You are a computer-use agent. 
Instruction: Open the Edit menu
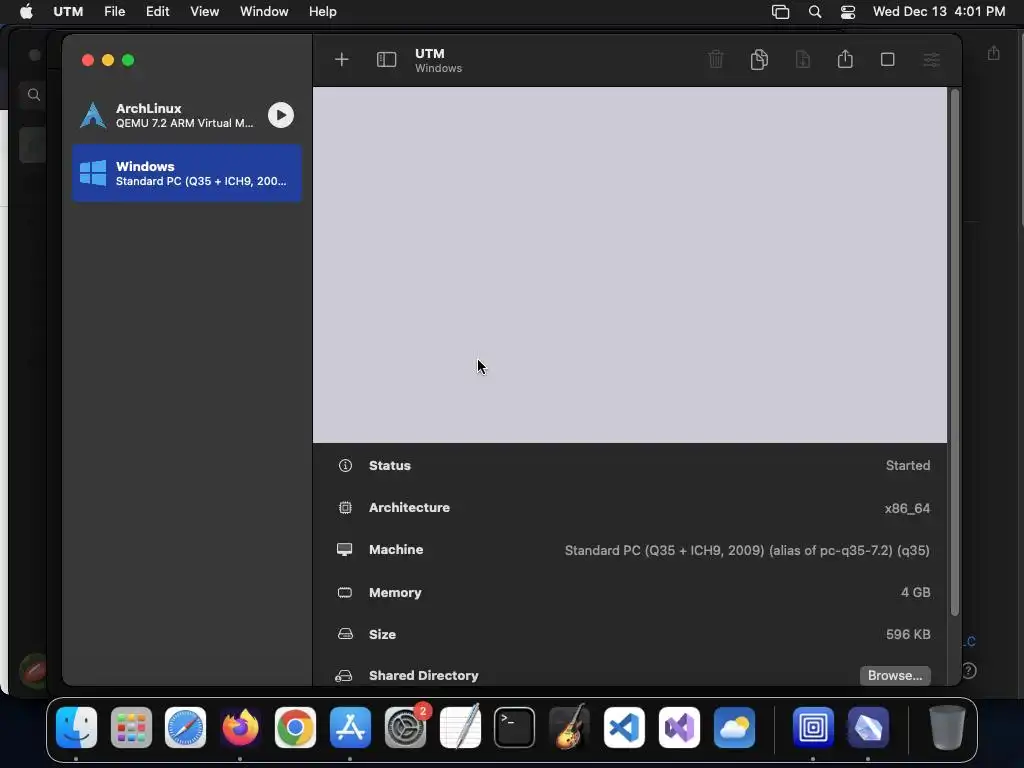[x=157, y=12]
